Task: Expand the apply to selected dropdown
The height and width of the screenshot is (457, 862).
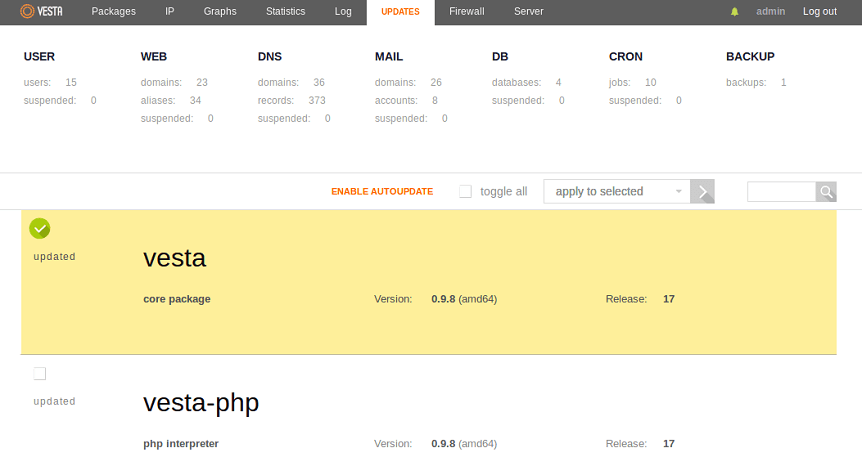Action: pyautogui.click(x=616, y=192)
